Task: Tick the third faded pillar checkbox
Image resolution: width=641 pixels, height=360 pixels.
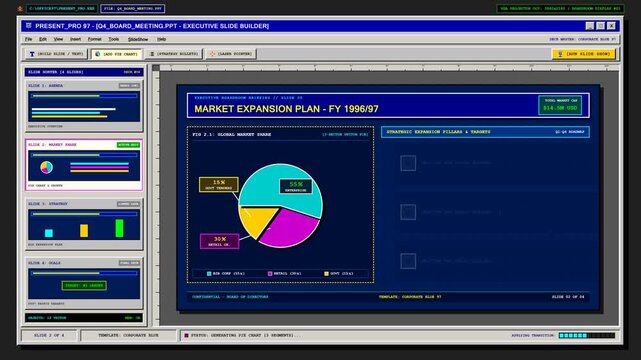Action: coord(408,261)
